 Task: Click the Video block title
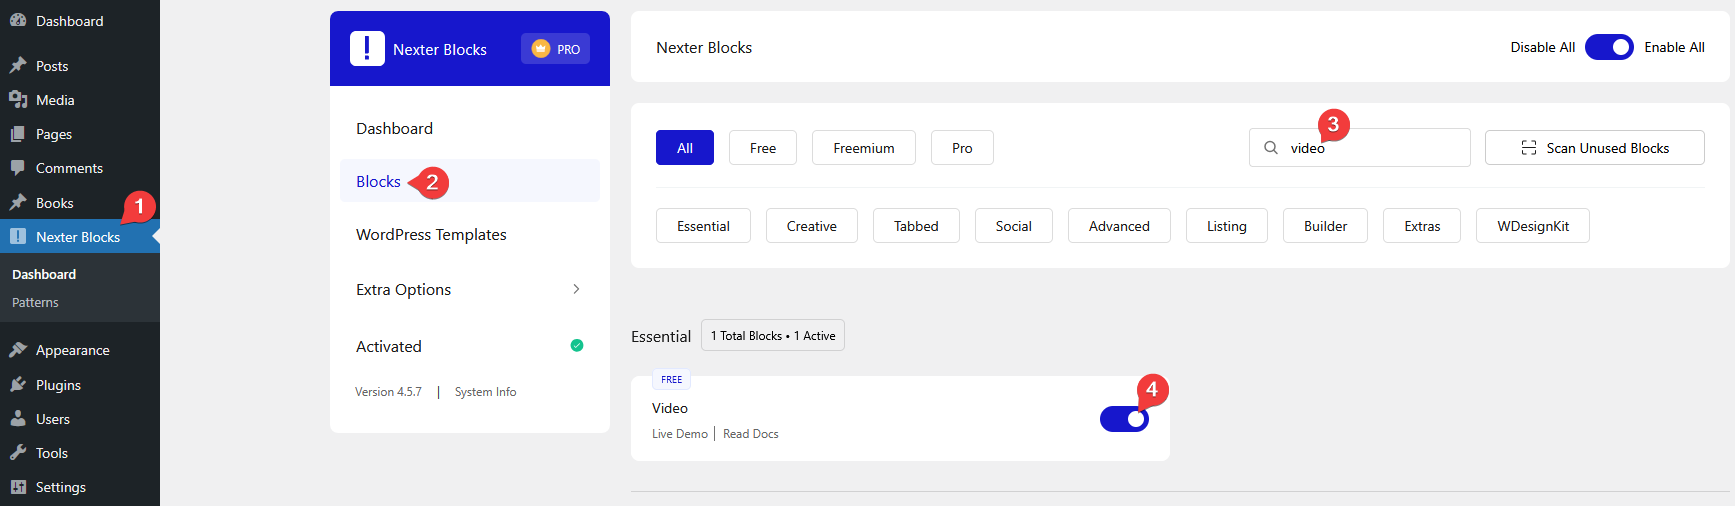(670, 408)
